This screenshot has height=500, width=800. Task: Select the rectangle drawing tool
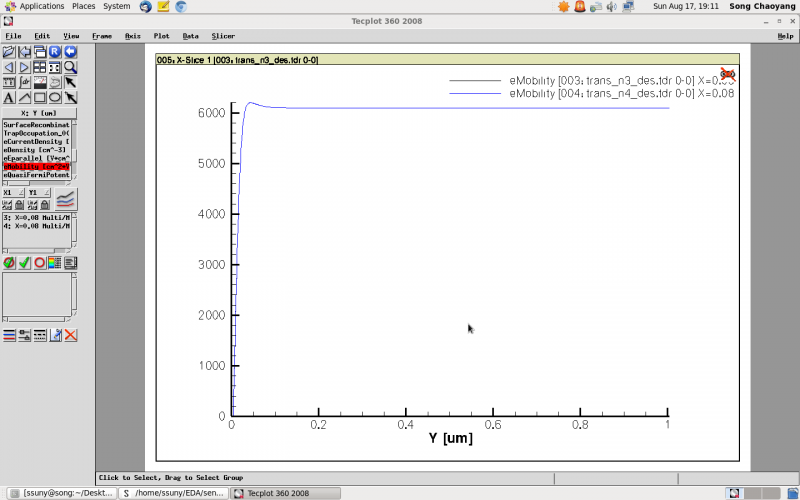pos(39,97)
